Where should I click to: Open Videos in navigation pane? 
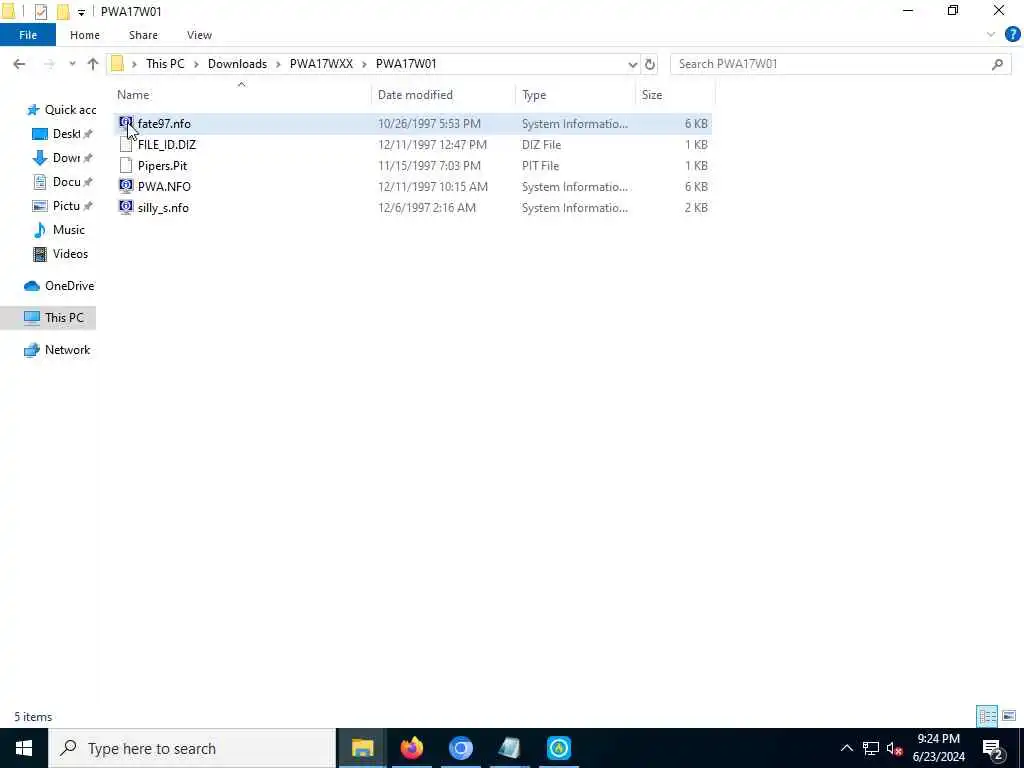60,253
